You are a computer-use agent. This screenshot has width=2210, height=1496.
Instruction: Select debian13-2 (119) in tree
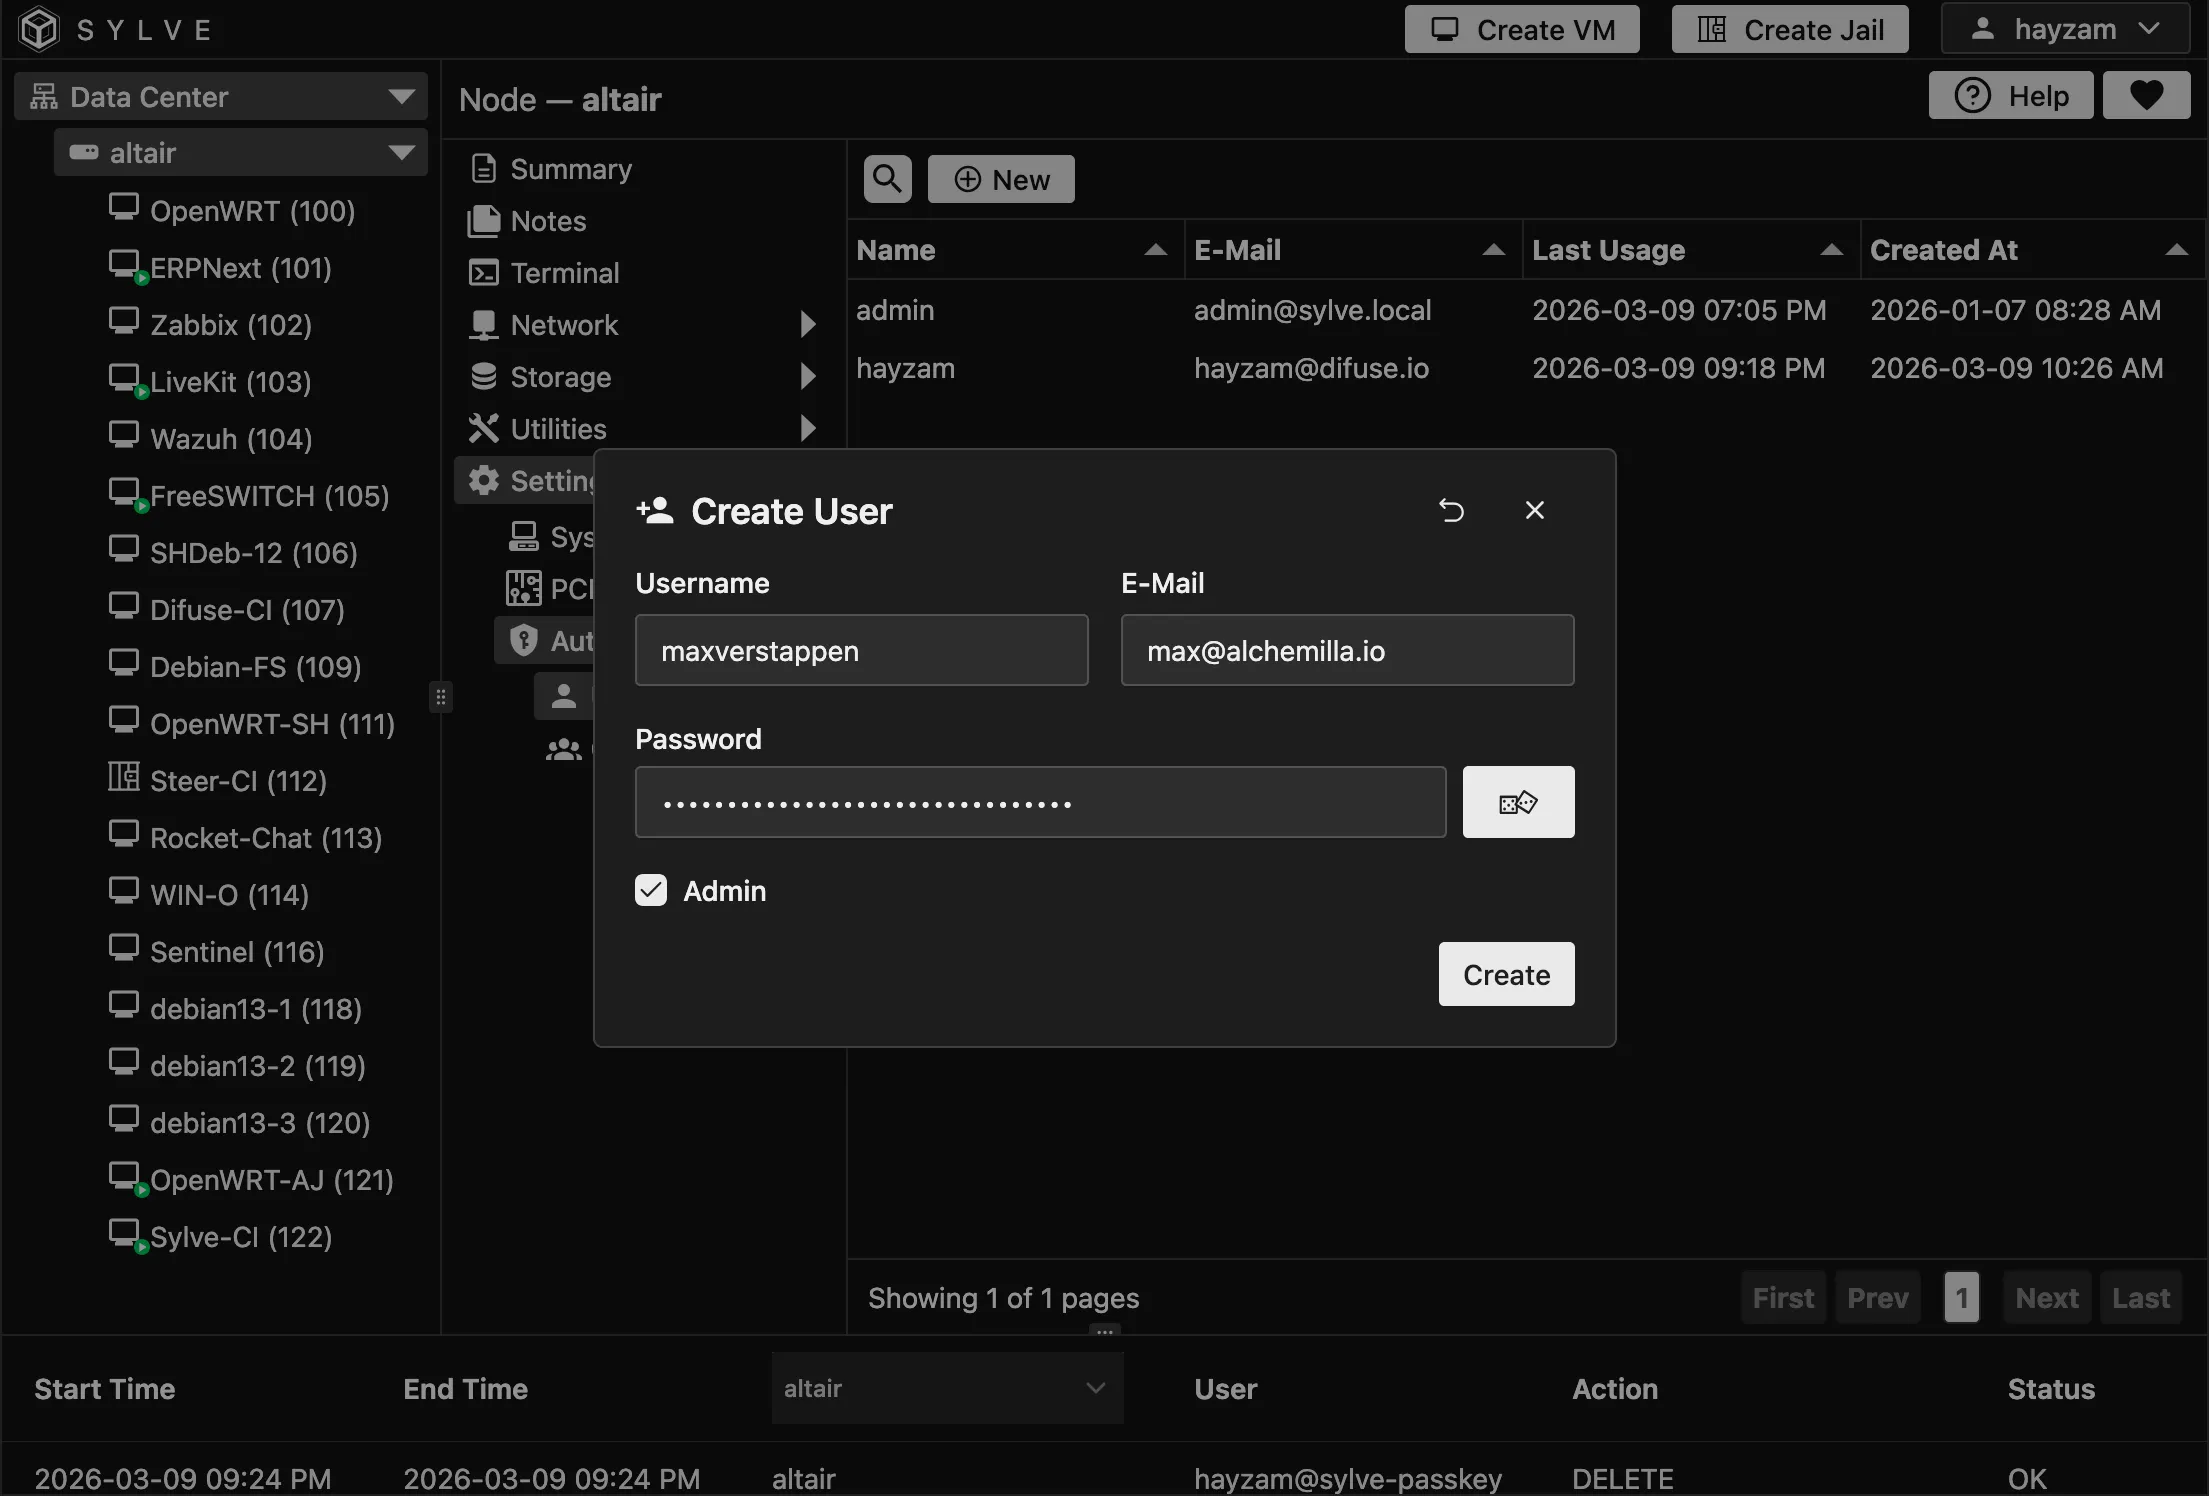(258, 1065)
